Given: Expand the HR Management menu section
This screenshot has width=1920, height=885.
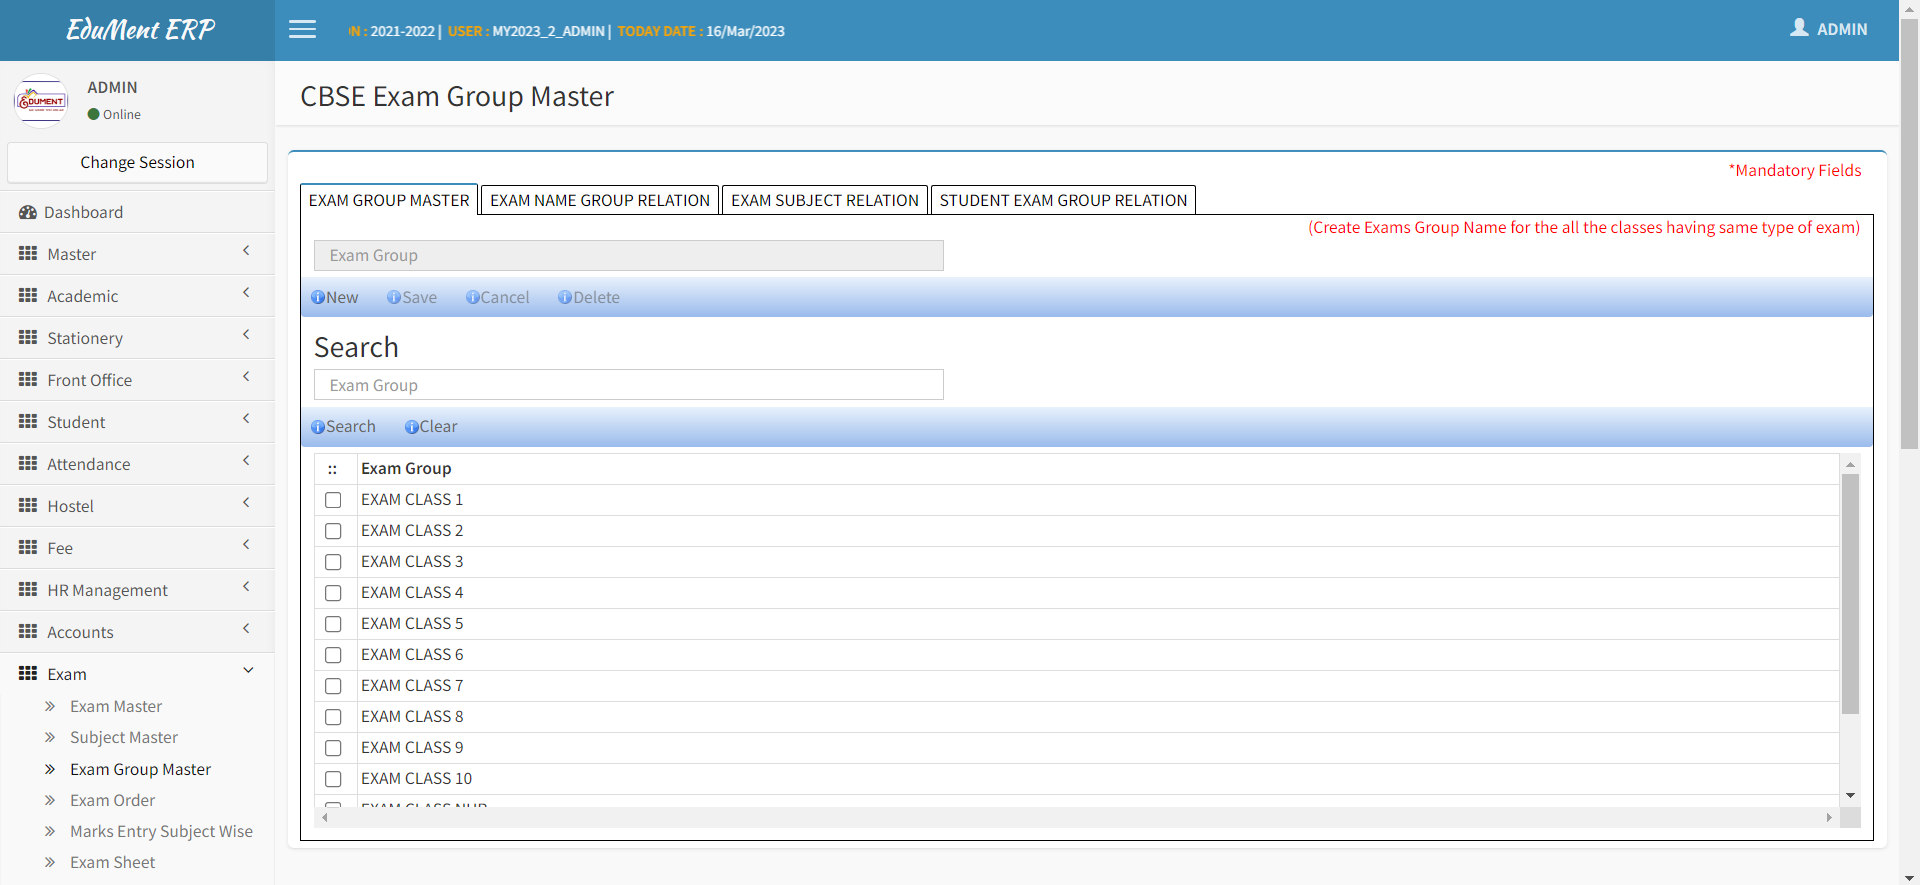Looking at the screenshot, I should pyautogui.click(x=137, y=590).
